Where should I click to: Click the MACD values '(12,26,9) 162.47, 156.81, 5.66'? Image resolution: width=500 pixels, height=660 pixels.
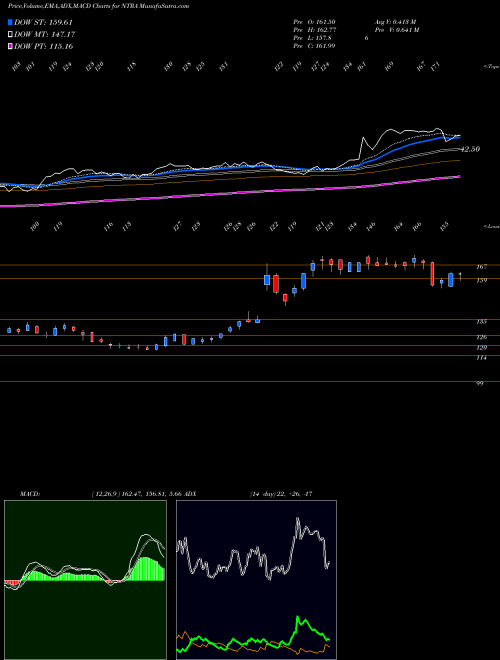click(136, 494)
